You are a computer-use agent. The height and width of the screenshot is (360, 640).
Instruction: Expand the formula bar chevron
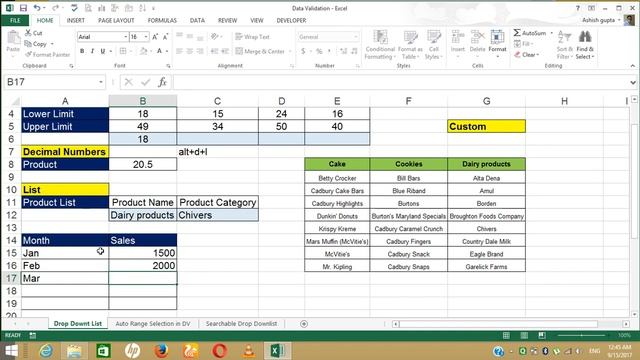coord(633,82)
